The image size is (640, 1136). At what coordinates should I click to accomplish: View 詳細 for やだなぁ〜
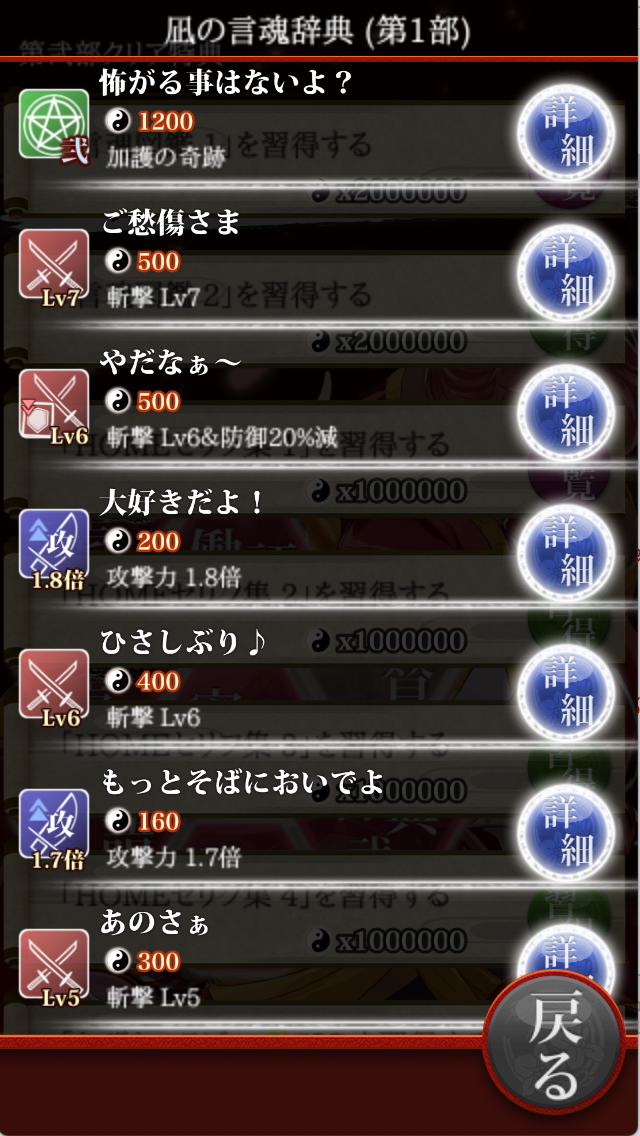click(x=567, y=412)
